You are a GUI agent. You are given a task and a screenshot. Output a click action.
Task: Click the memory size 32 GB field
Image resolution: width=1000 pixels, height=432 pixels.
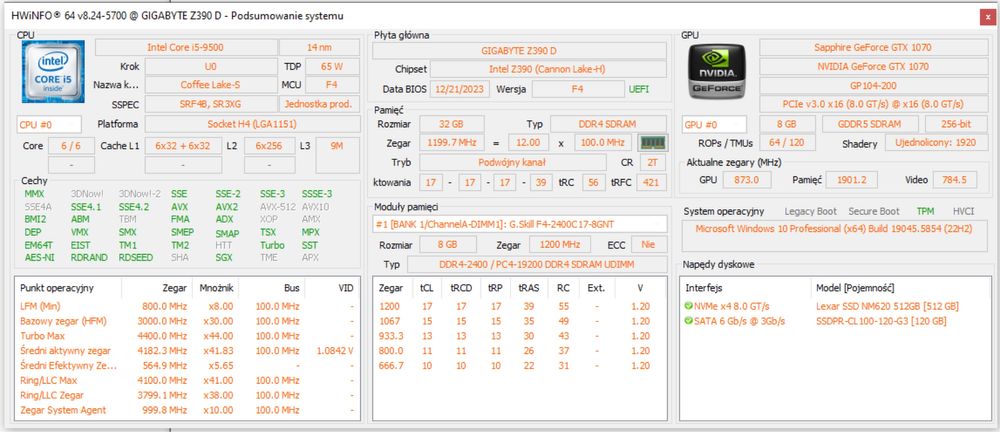452,124
